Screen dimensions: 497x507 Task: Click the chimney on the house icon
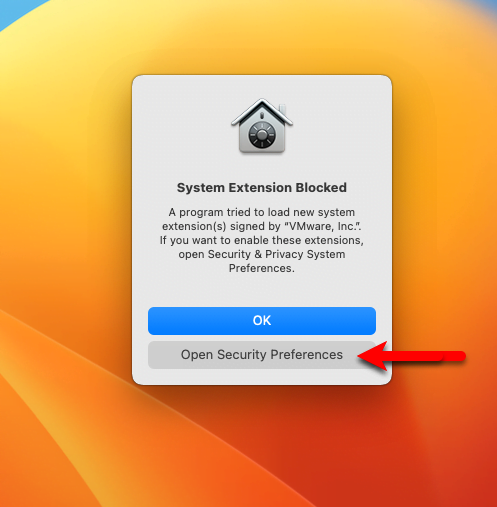coord(282,109)
